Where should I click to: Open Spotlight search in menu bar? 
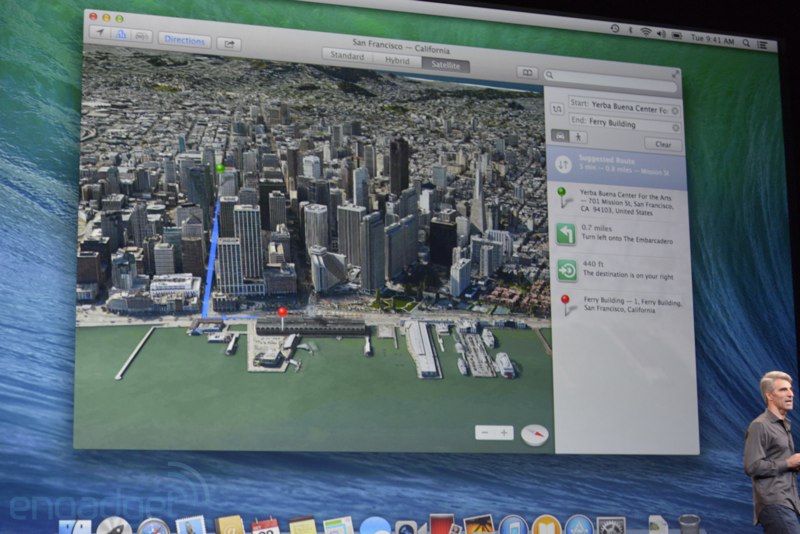746,43
